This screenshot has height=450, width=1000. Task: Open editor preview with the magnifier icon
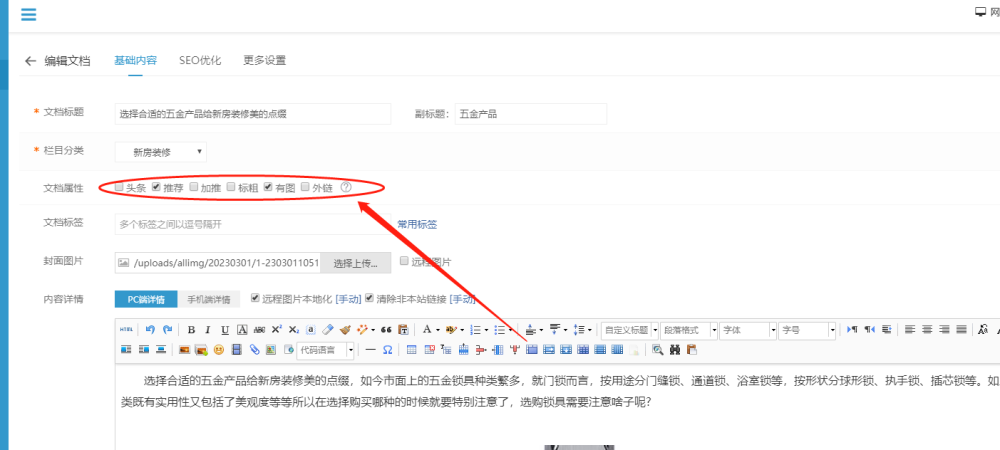[658, 350]
